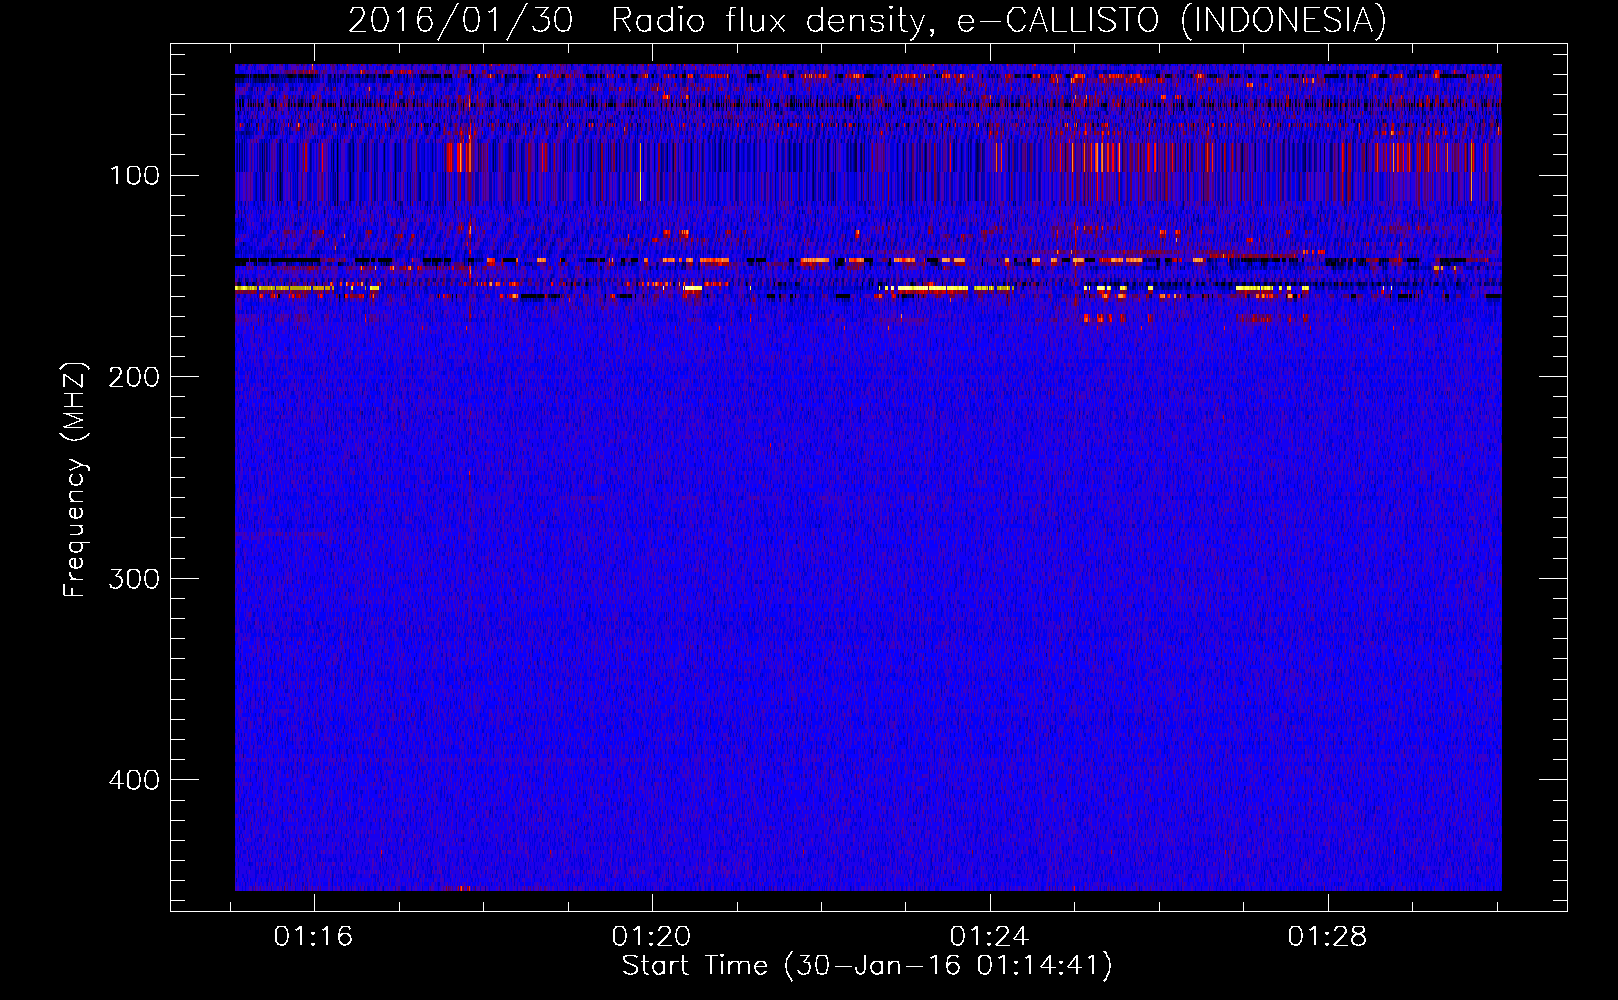The height and width of the screenshot is (1000, 1618).
Task: Click the 300 frequency tick label
Action: 134,579
